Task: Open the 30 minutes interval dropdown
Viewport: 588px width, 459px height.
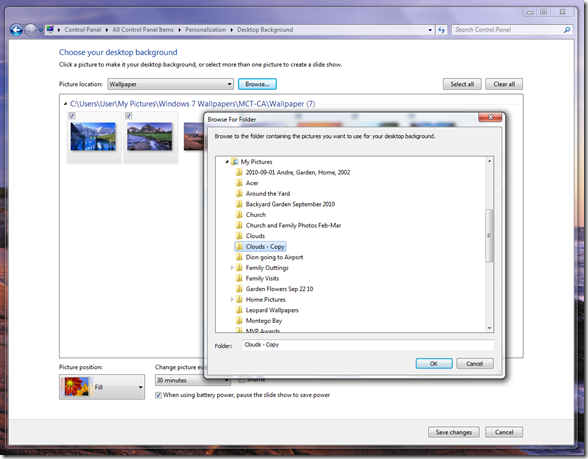Action: (x=192, y=380)
